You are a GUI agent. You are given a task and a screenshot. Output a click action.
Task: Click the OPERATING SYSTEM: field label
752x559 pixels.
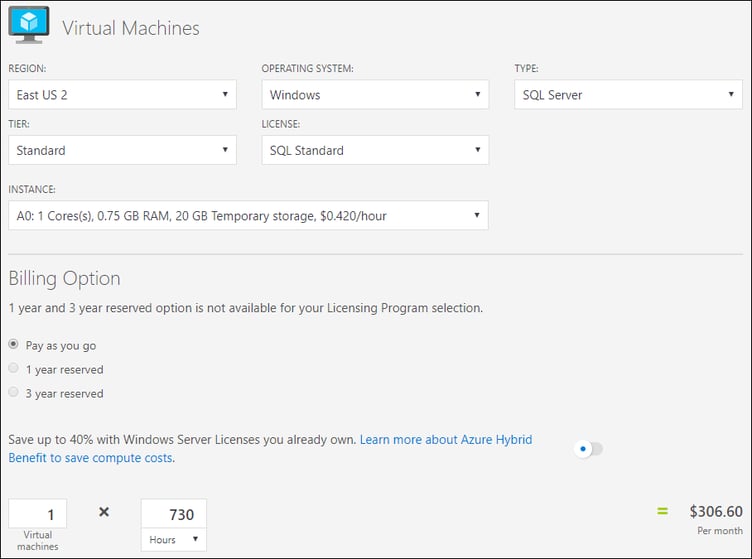click(307, 69)
